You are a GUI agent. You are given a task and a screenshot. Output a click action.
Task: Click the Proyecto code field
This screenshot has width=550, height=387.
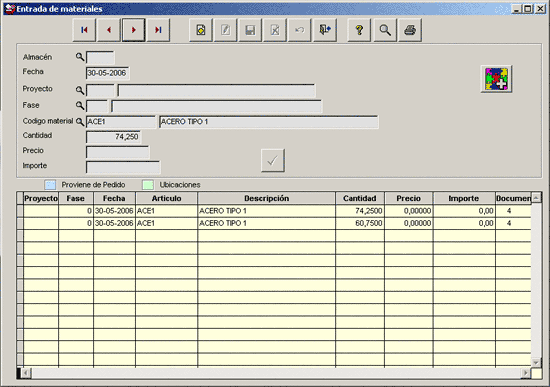click(x=100, y=90)
